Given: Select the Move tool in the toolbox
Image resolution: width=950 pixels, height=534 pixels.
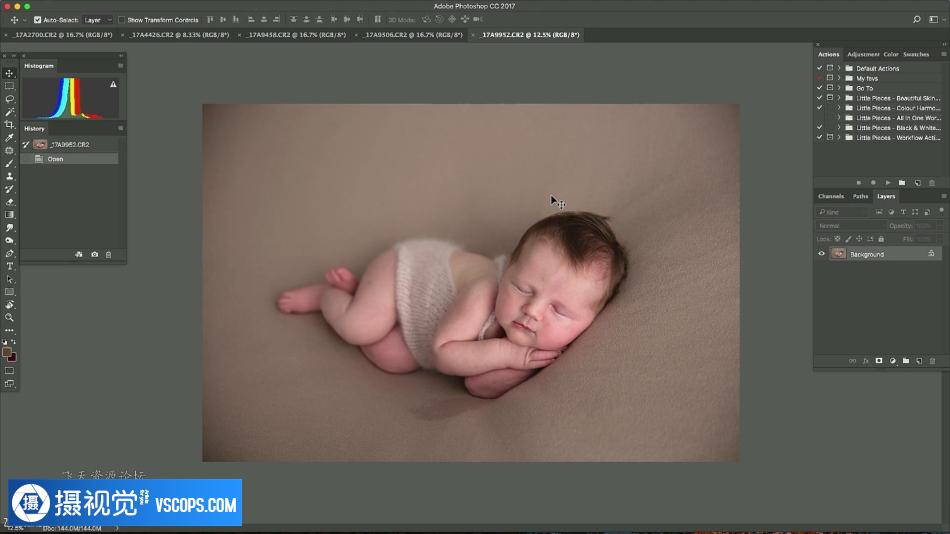Looking at the screenshot, I should pos(9,73).
